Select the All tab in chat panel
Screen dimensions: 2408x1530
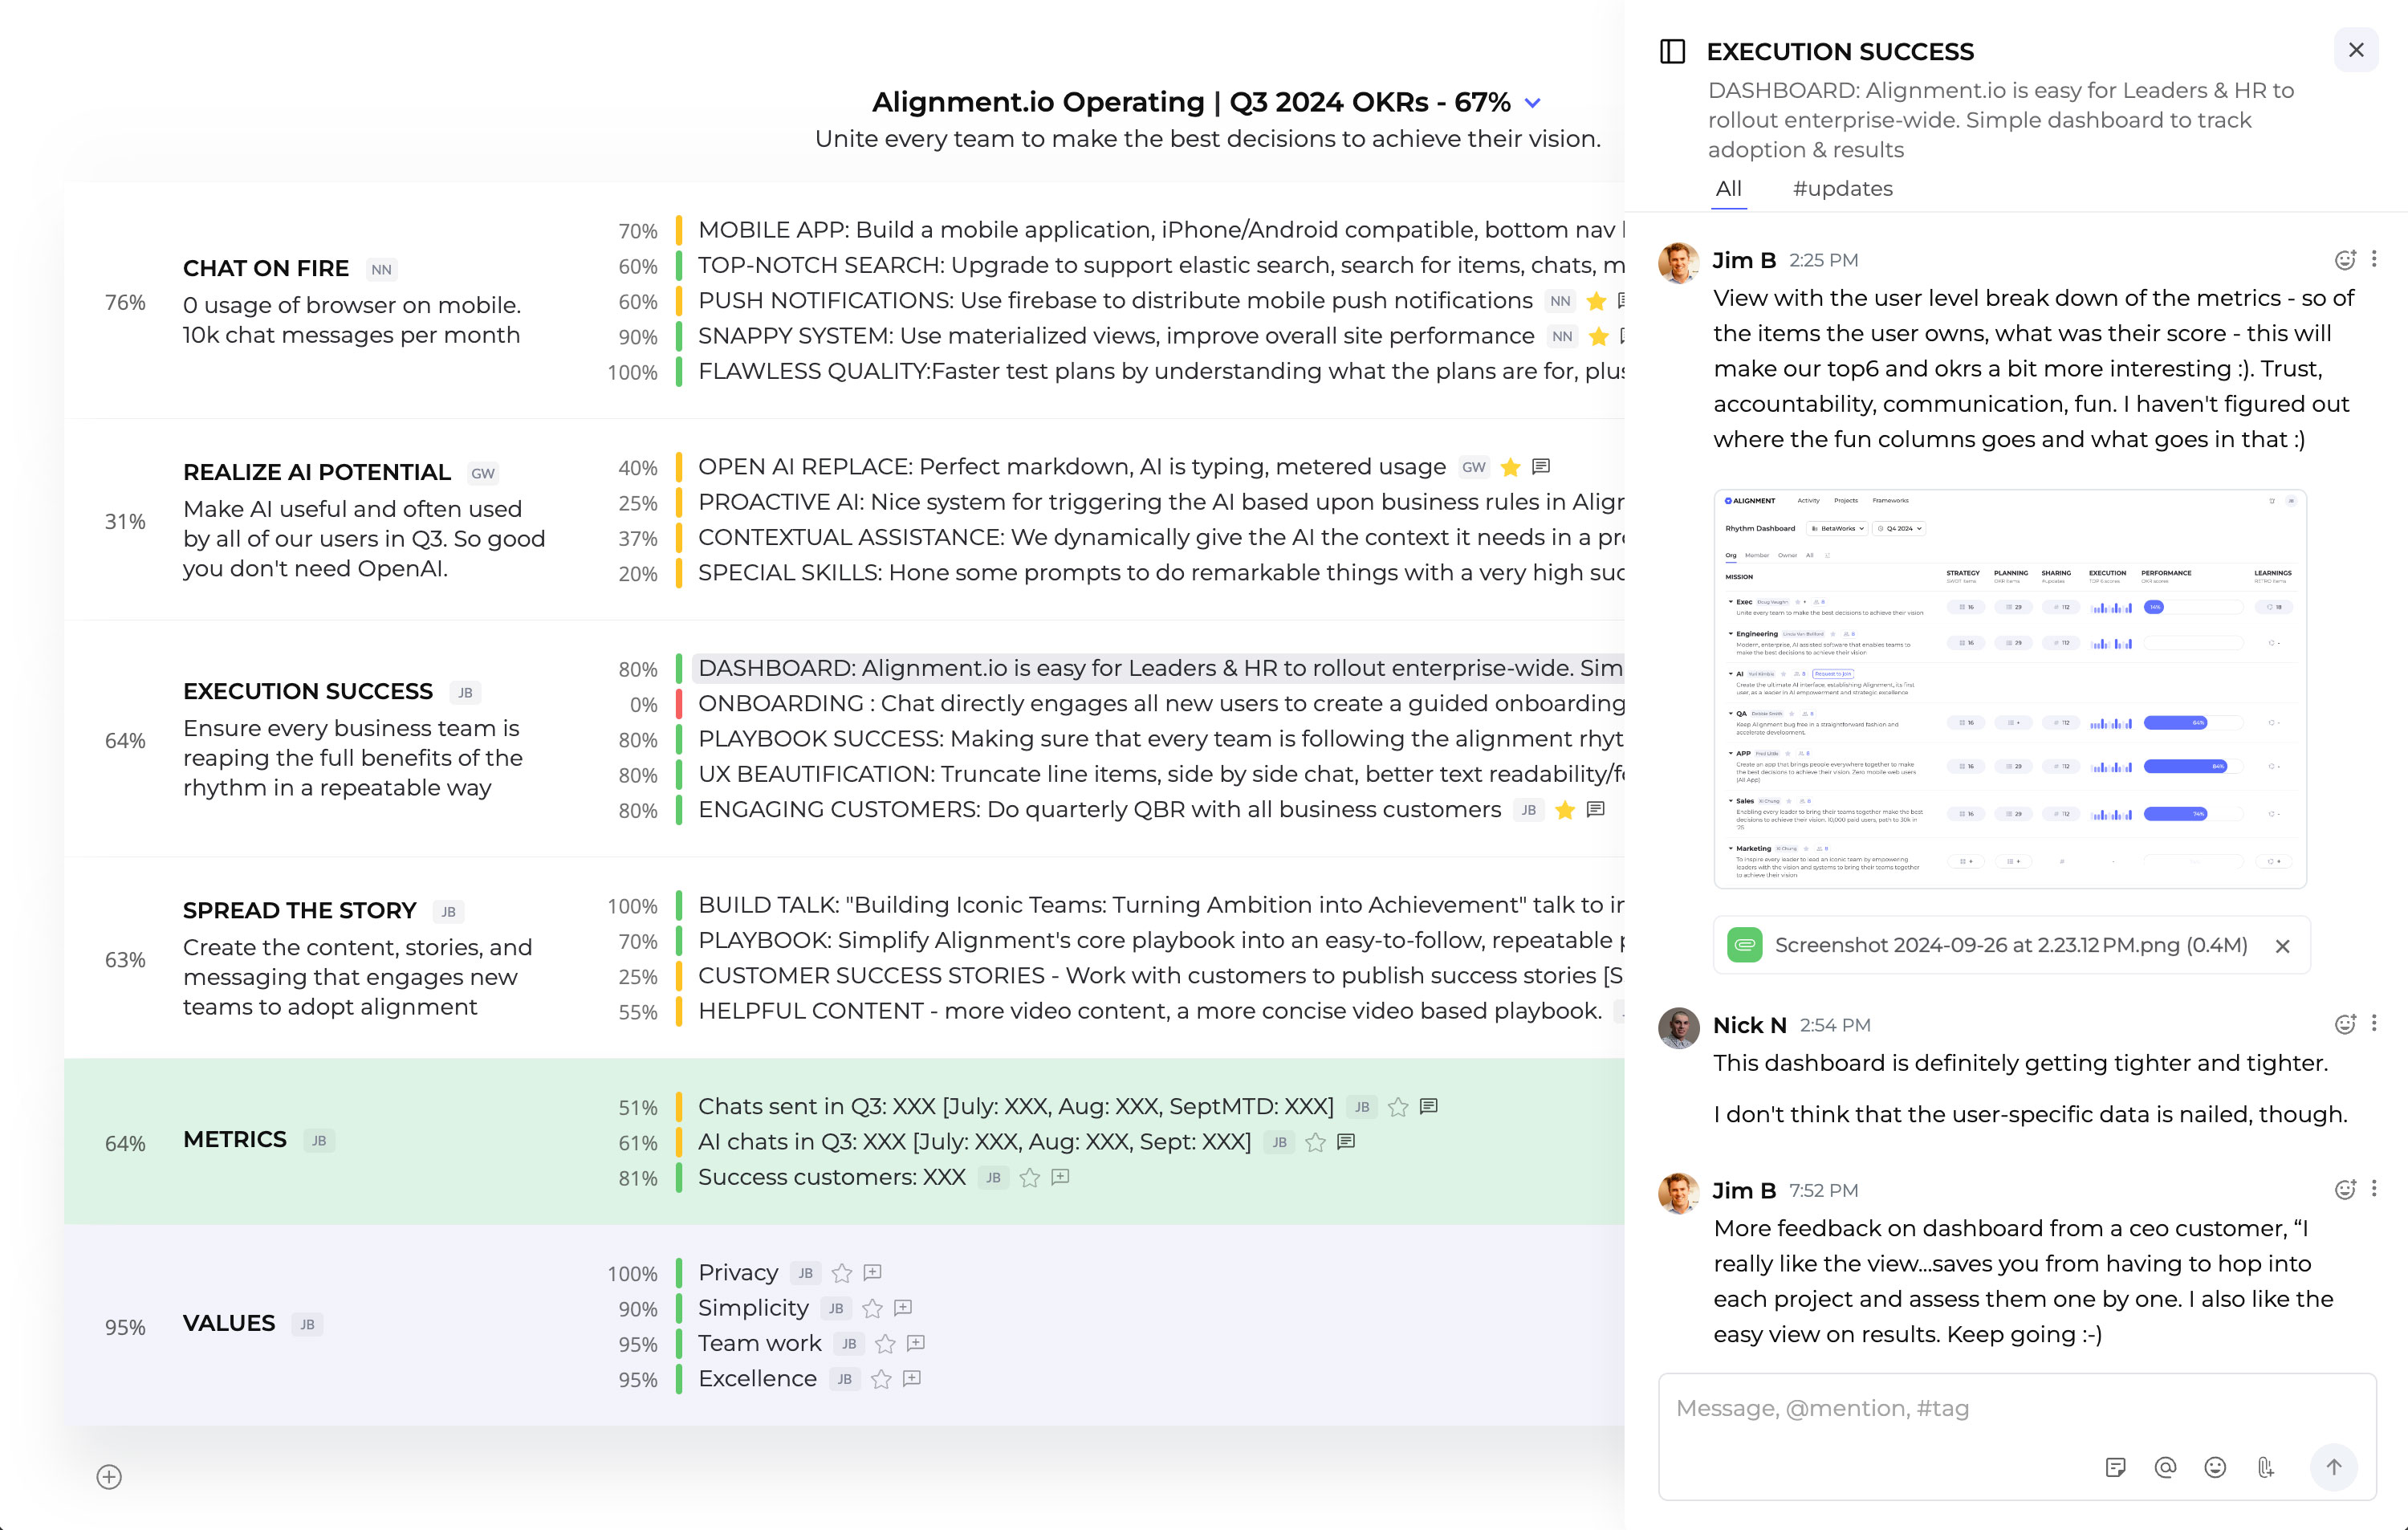click(1728, 189)
